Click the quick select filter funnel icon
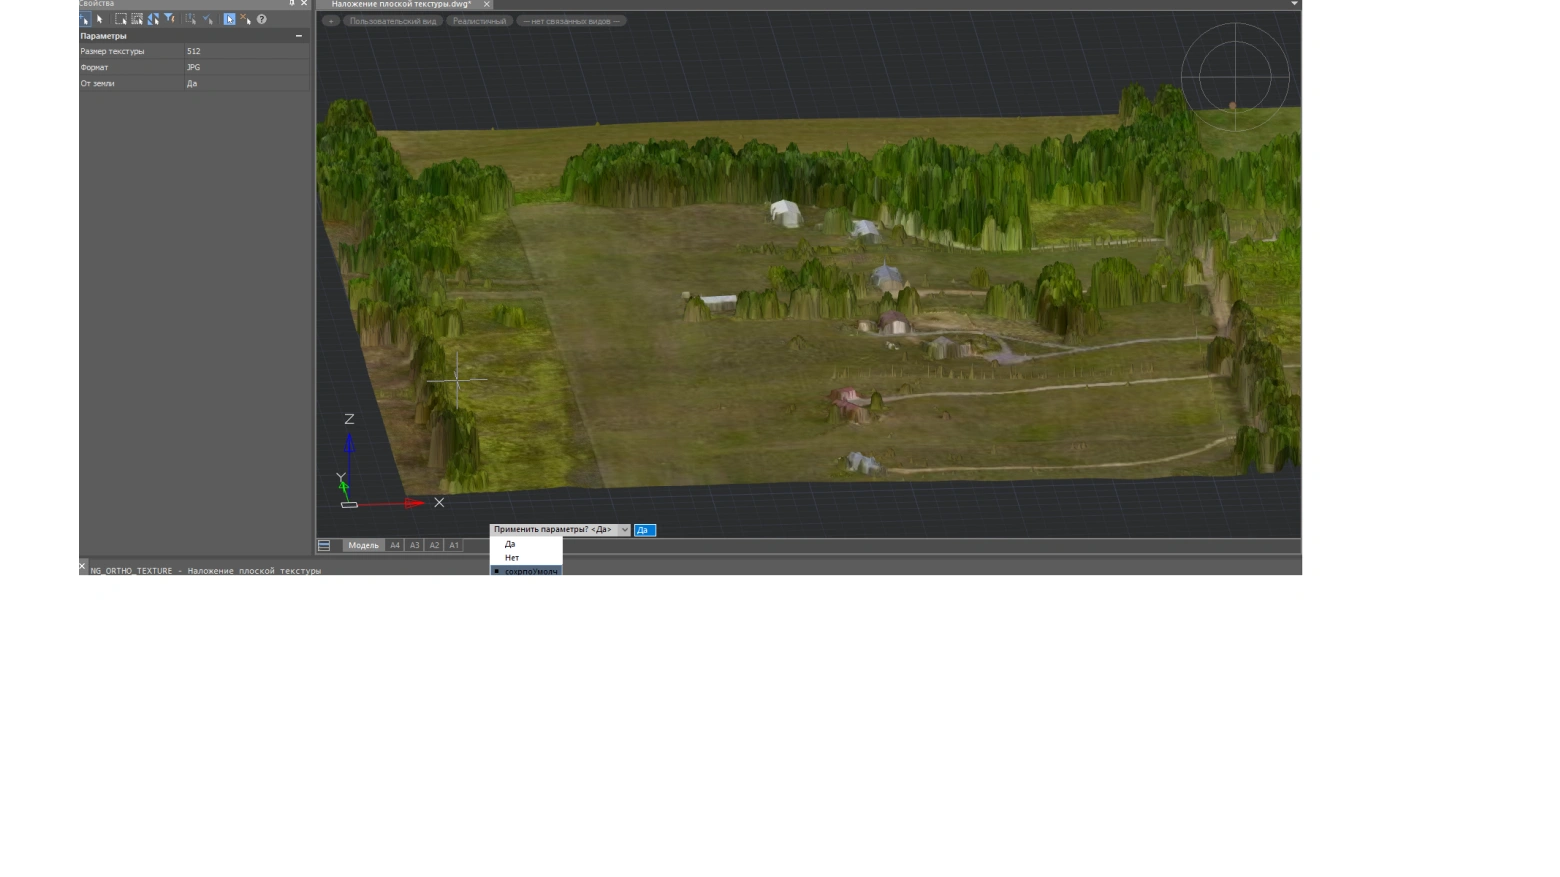 [x=169, y=19]
